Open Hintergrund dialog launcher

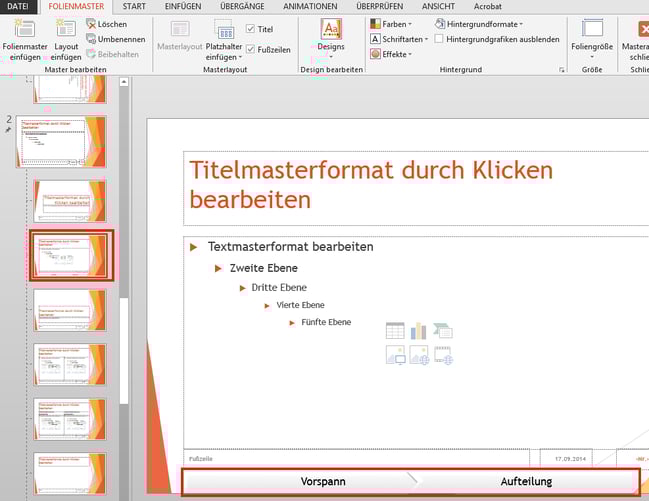562,70
